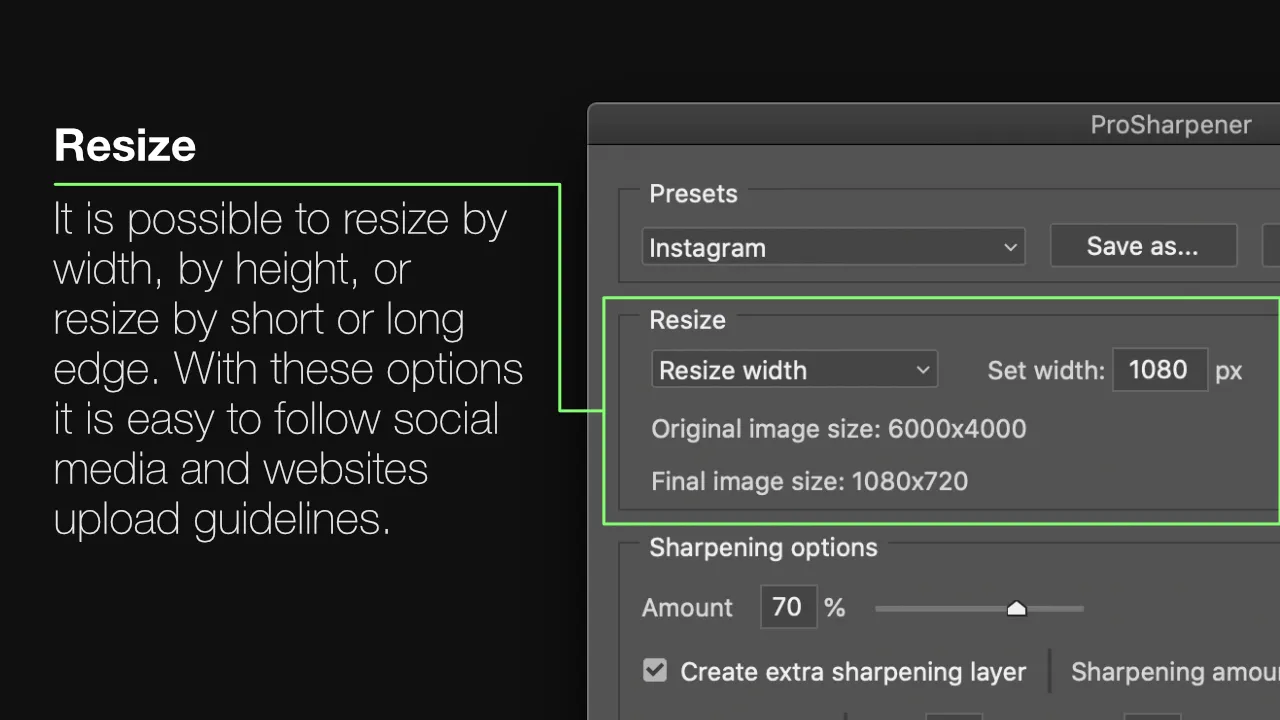Viewport: 1280px width, 720px height.
Task: Click the Presets section header
Action: pos(693,193)
